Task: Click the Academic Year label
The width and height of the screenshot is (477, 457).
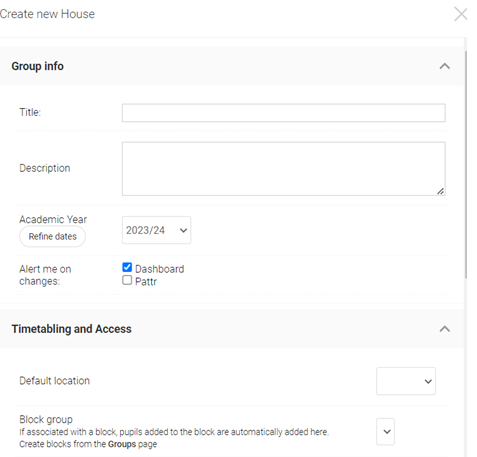Action: click(53, 220)
